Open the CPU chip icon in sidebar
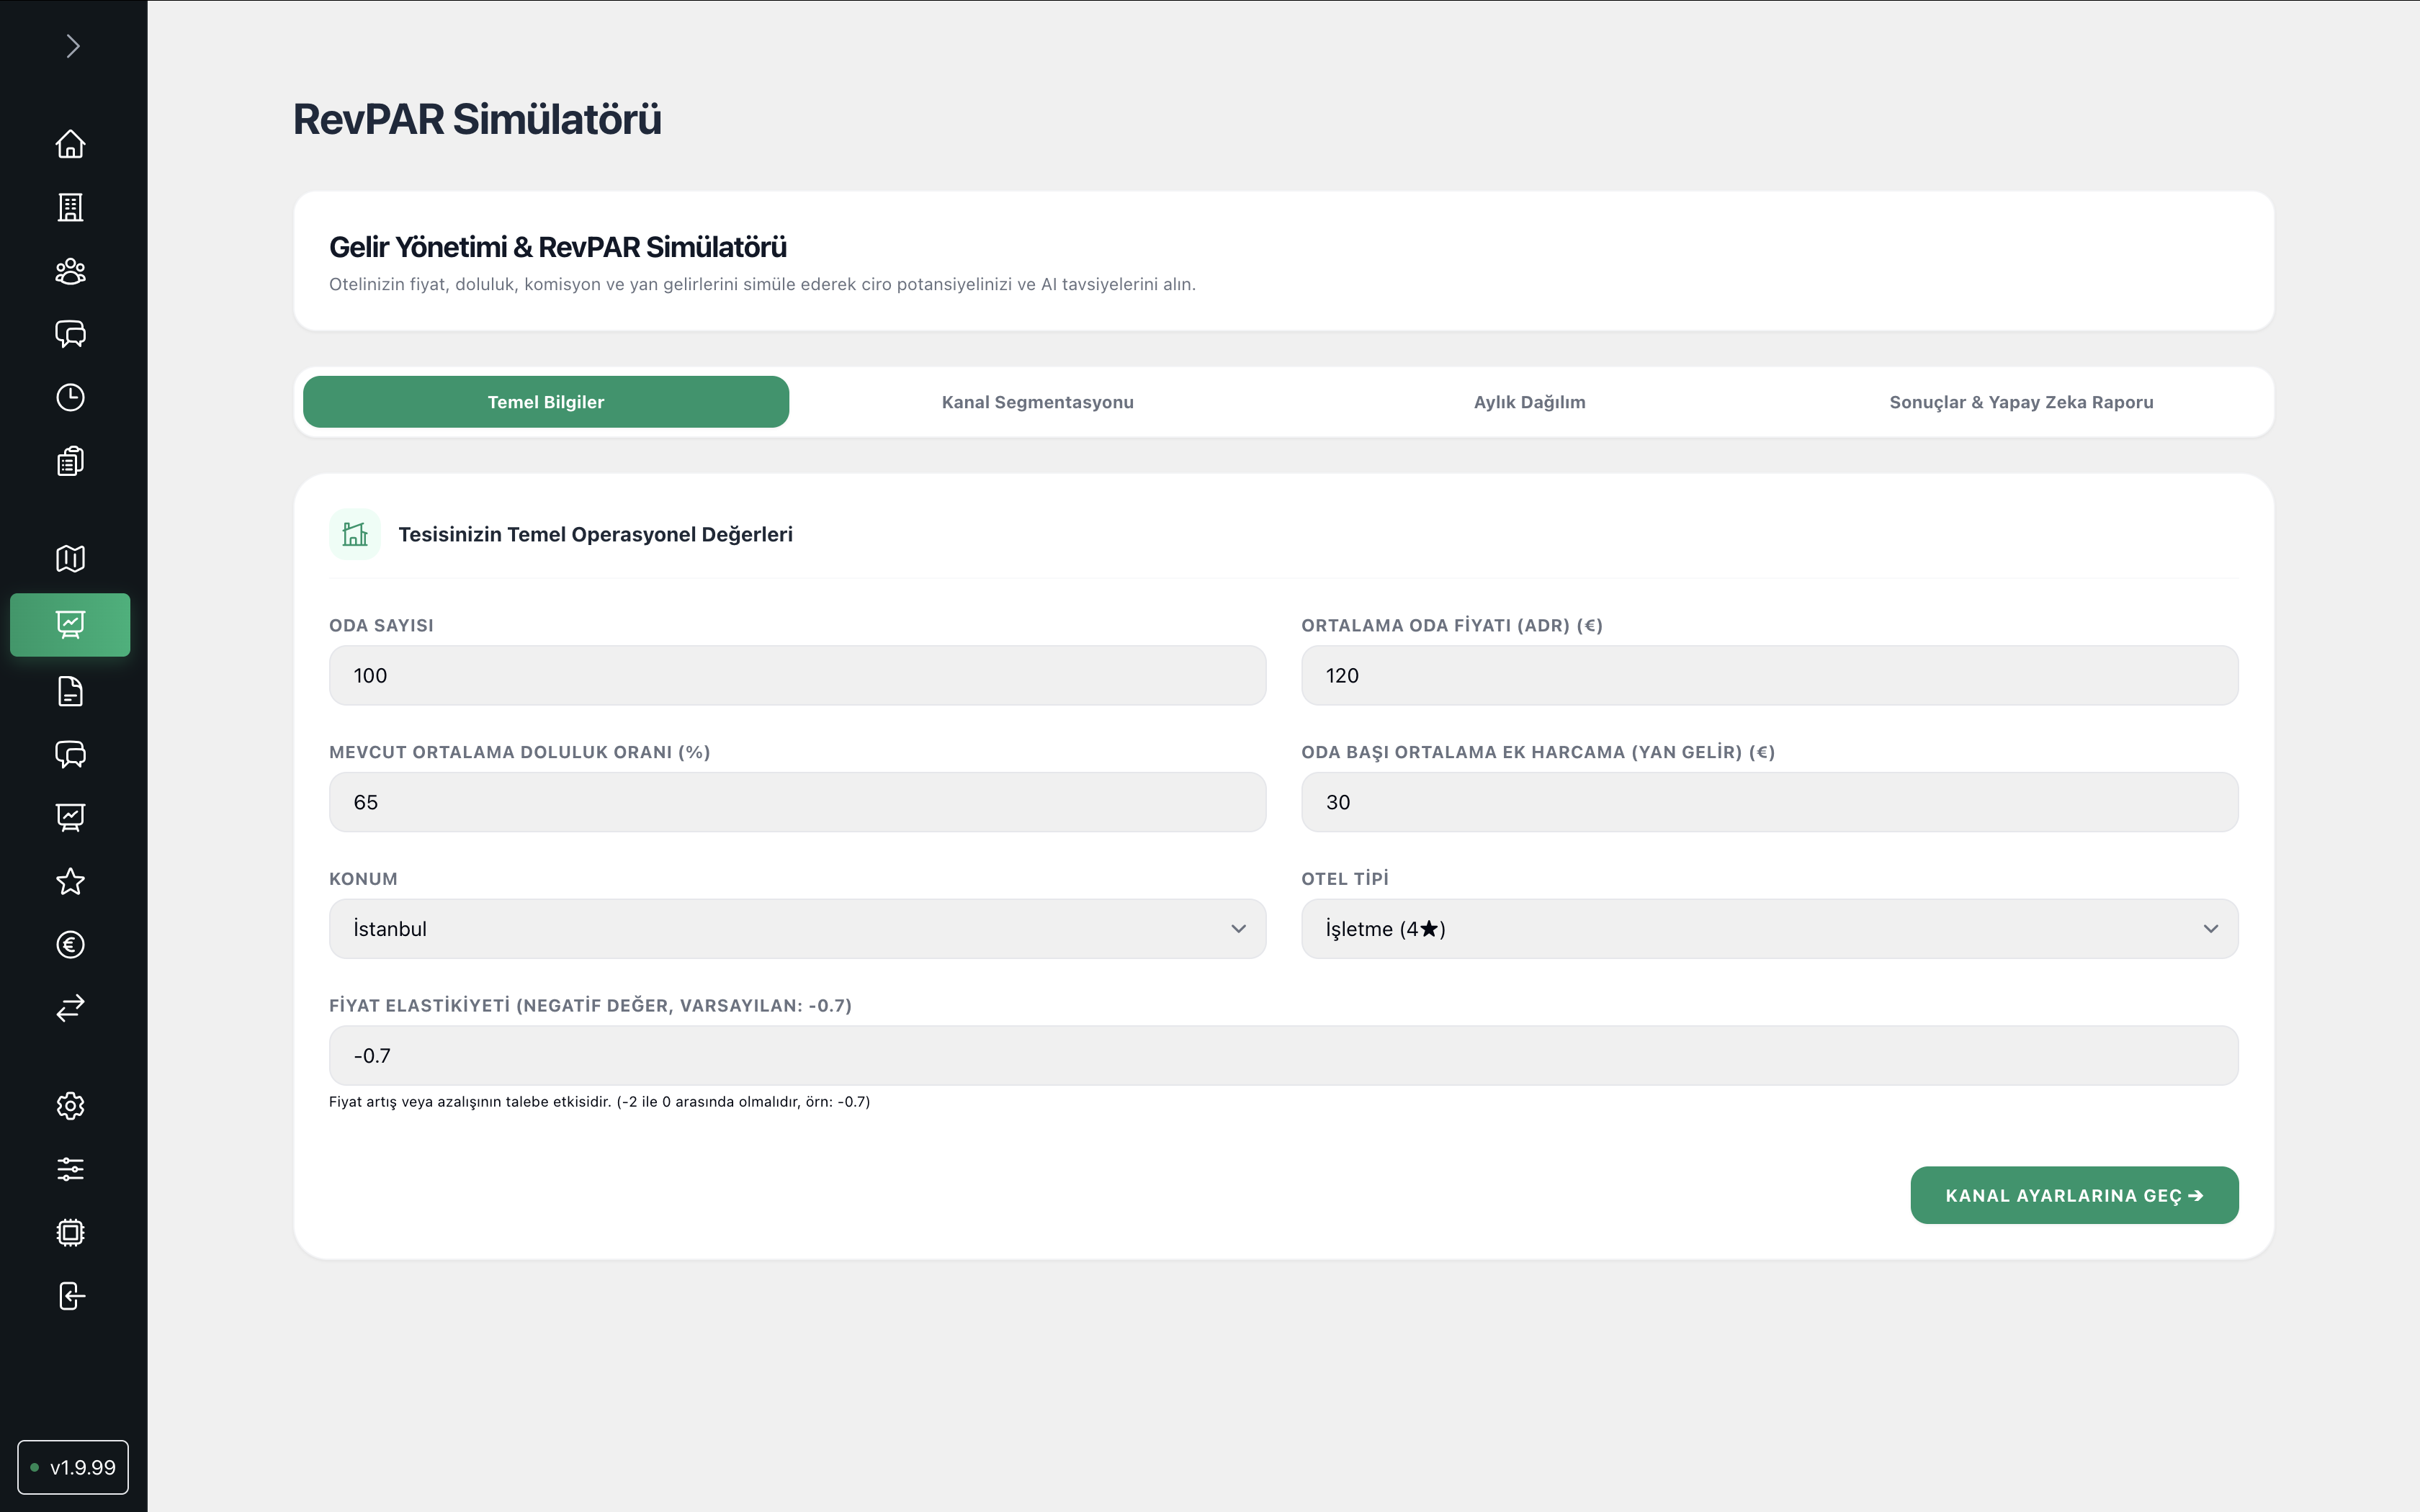This screenshot has height=1512, width=2420. point(70,1232)
